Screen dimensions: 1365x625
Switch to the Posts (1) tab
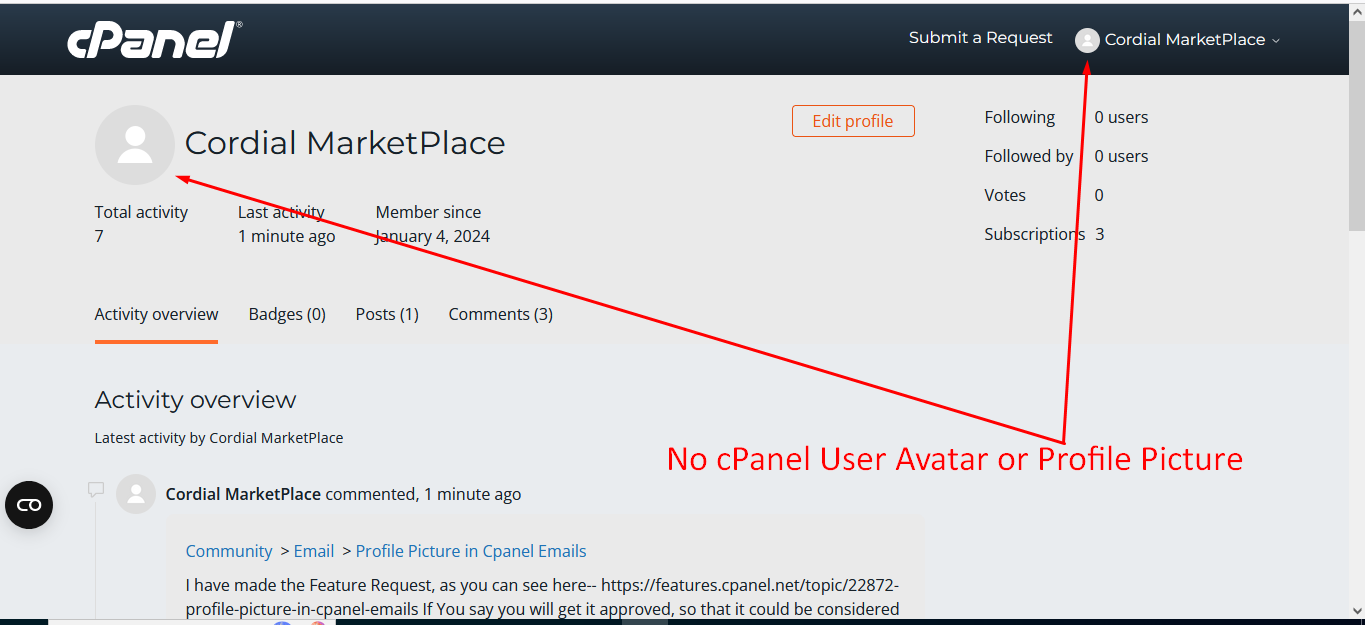pos(387,314)
